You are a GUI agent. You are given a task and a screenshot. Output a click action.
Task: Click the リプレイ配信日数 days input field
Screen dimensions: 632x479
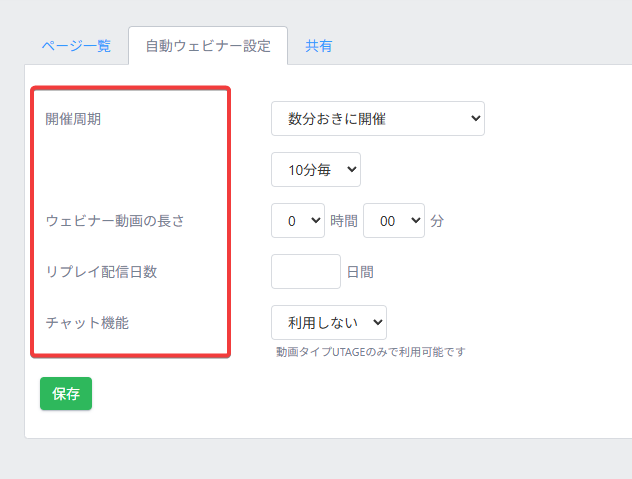point(306,271)
